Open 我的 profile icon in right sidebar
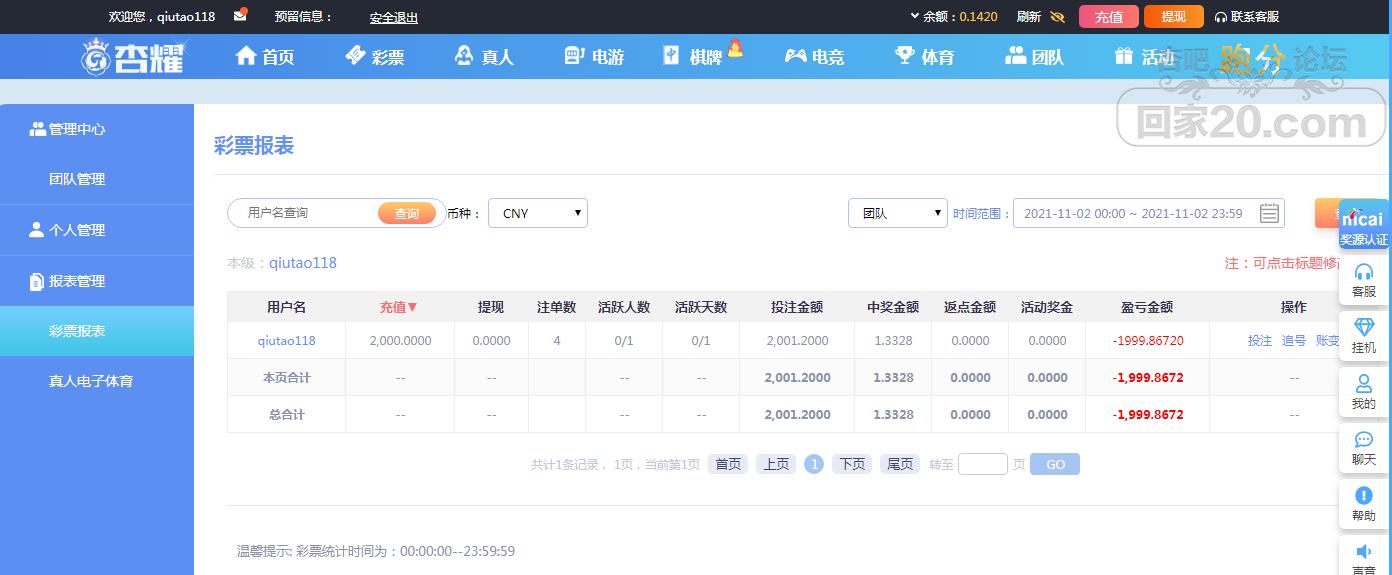1392x575 pixels. click(1363, 392)
